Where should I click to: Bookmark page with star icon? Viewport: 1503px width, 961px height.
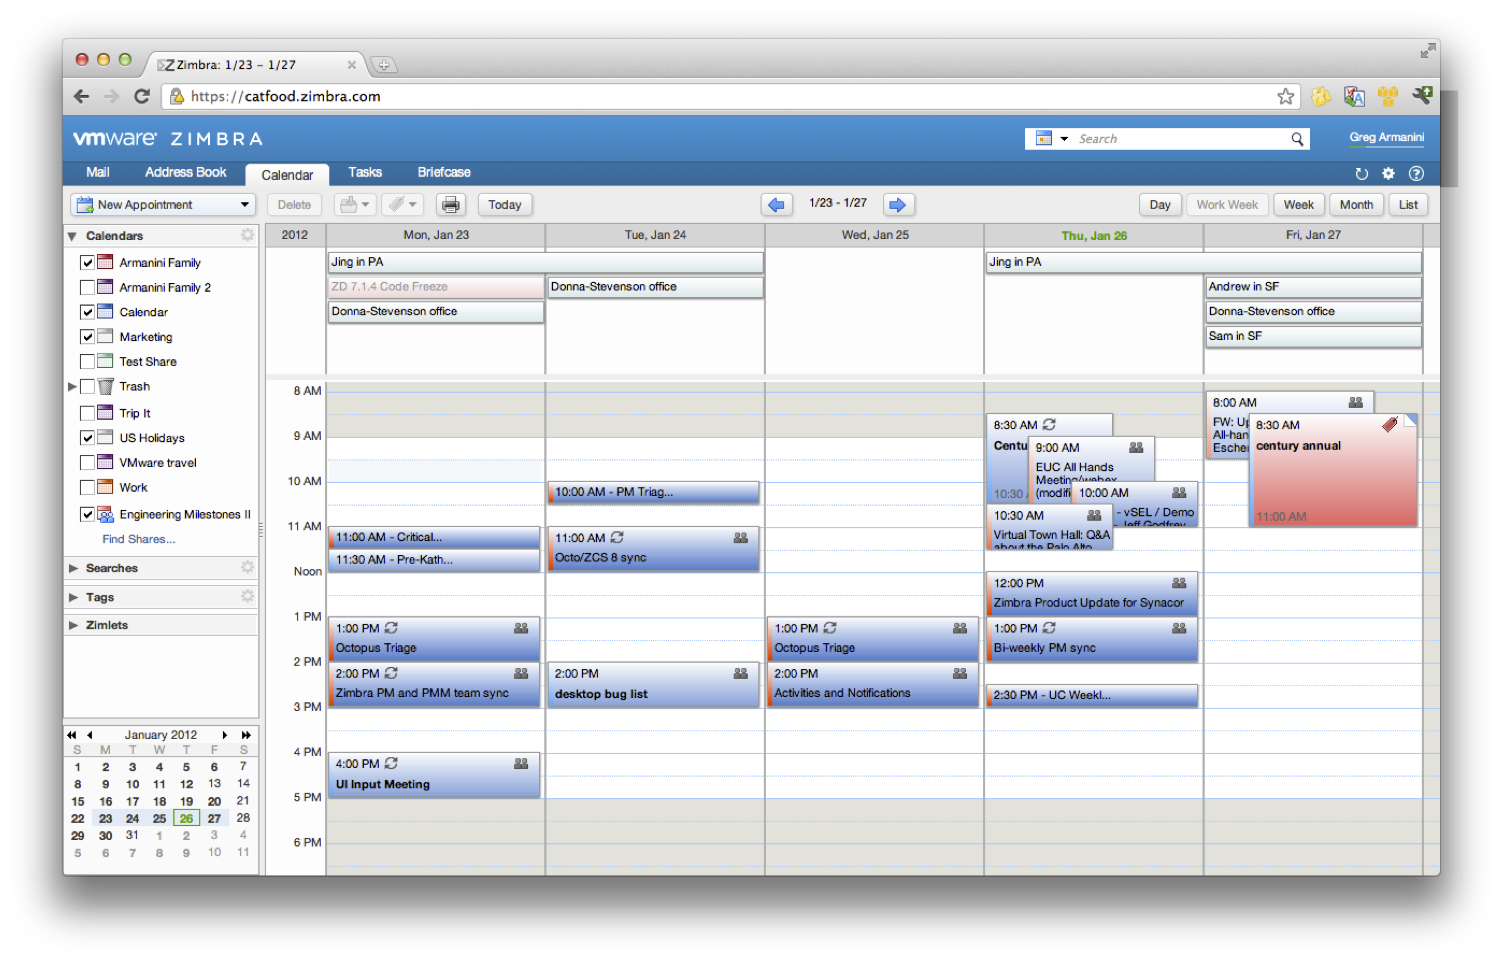1286,97
